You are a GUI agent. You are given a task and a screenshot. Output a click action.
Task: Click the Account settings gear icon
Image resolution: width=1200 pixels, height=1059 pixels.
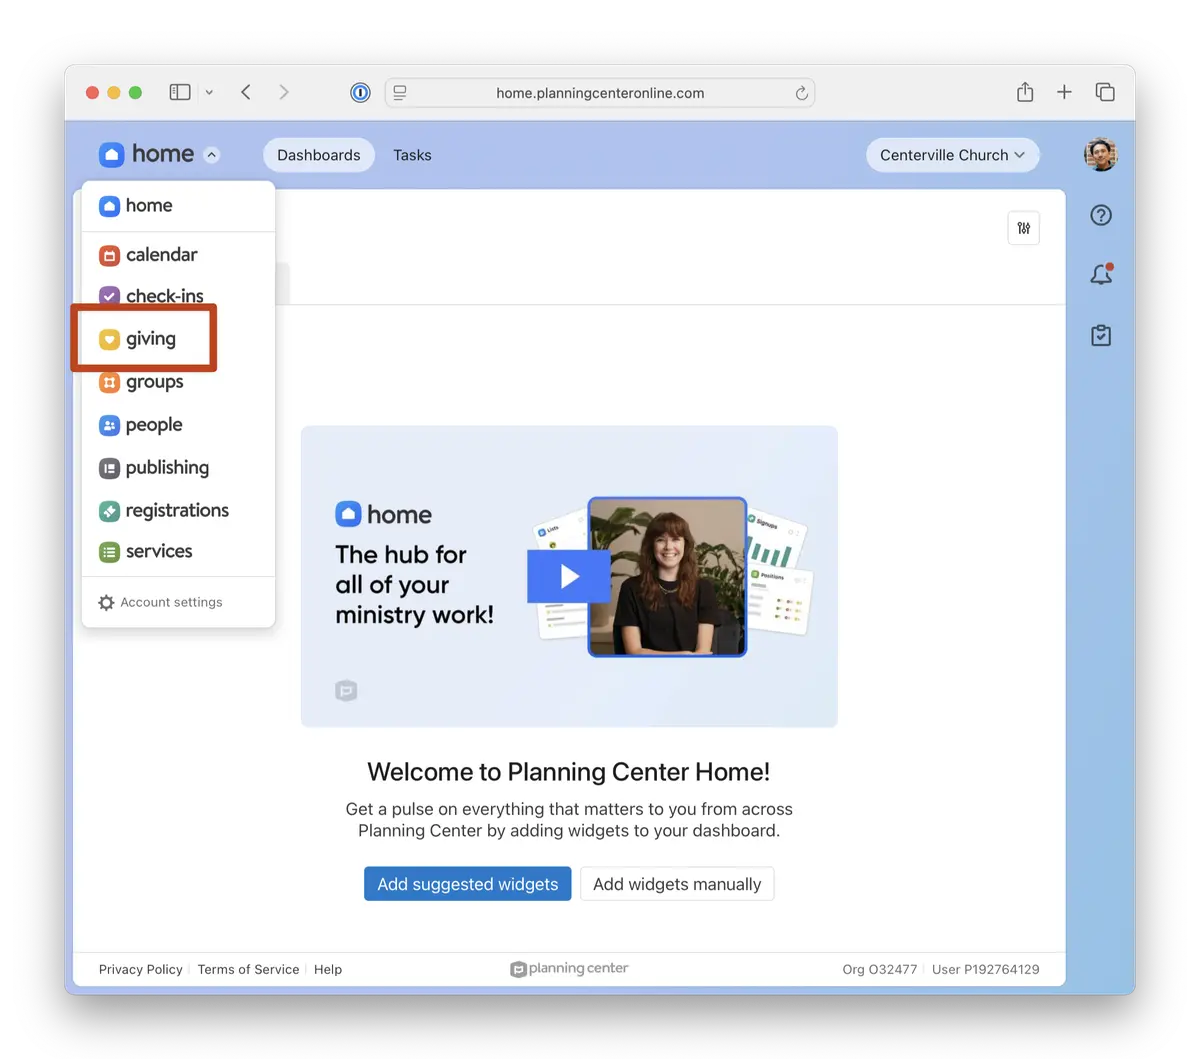coord(106,603)
